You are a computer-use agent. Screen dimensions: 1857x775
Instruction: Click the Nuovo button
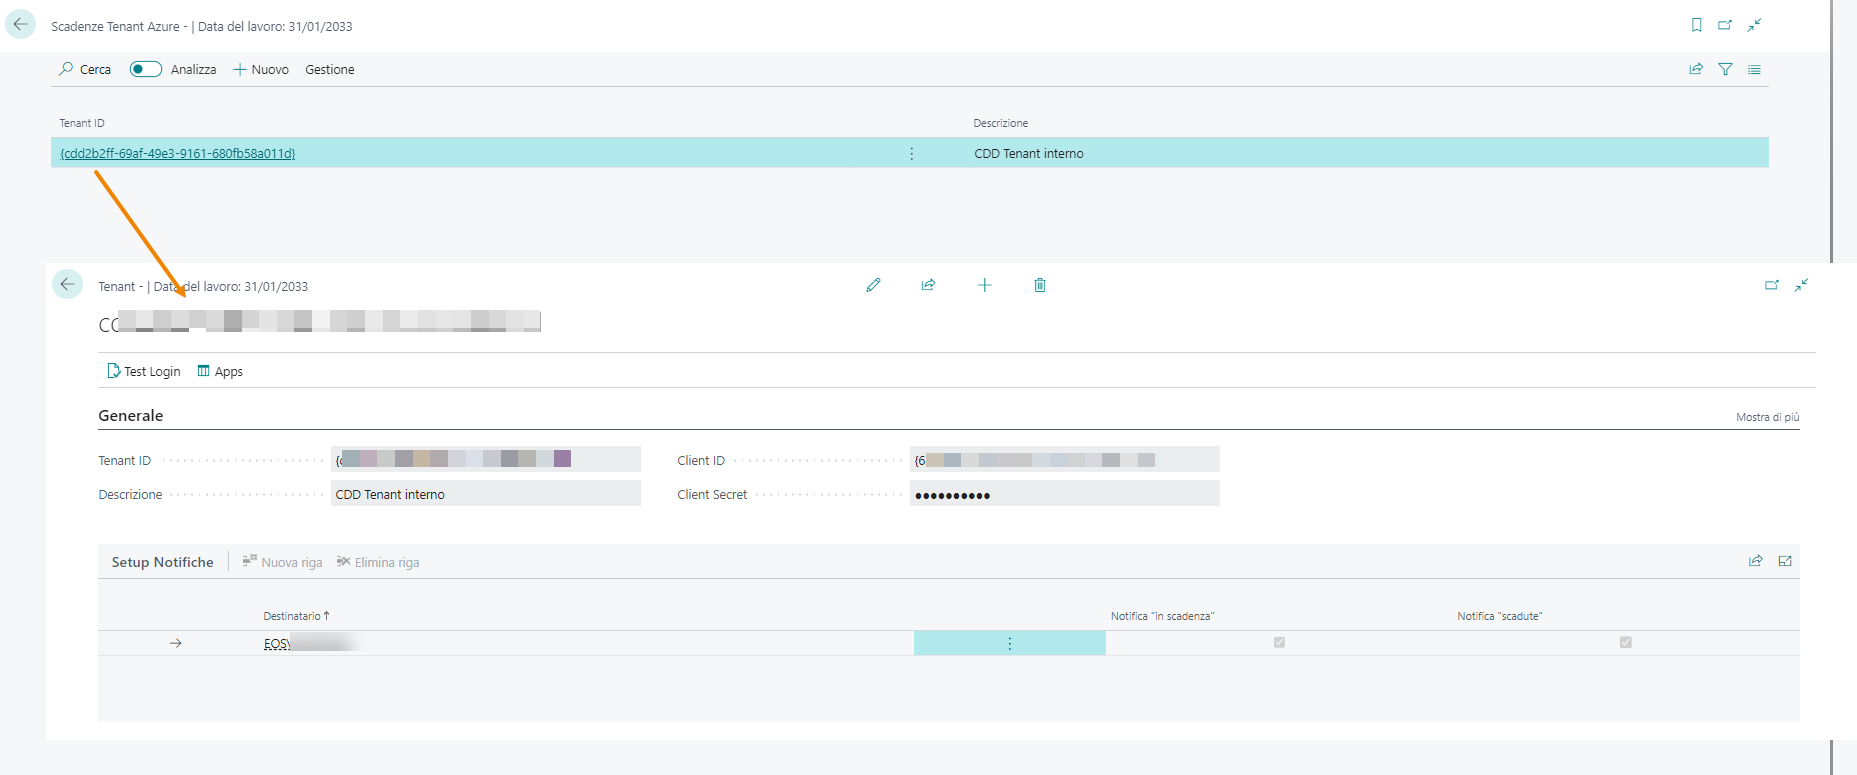coord(261,69)
